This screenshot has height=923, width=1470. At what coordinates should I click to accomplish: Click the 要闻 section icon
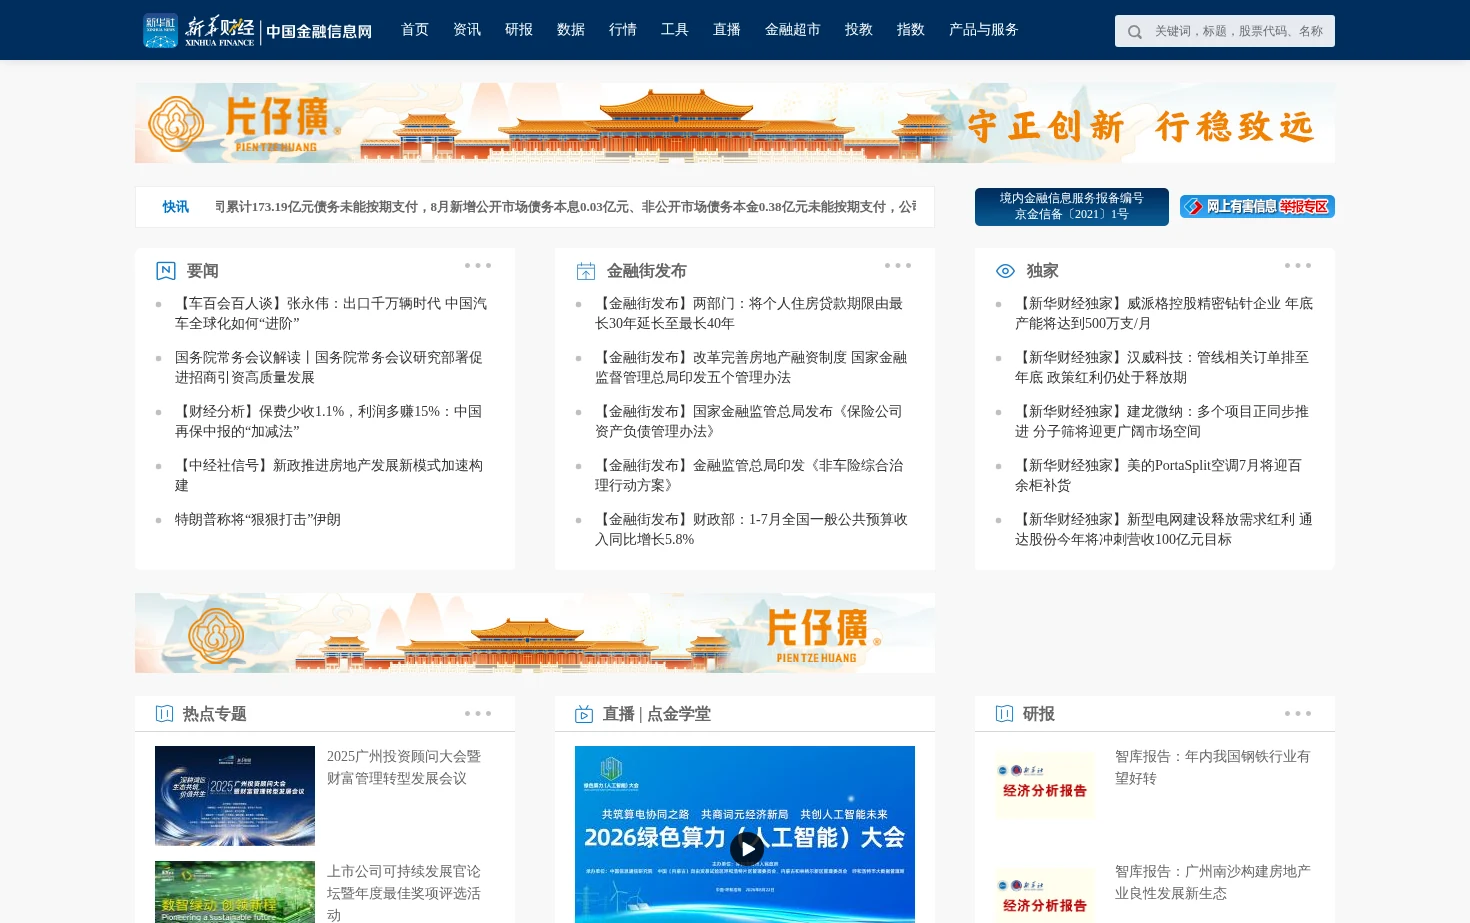point(166,271)
